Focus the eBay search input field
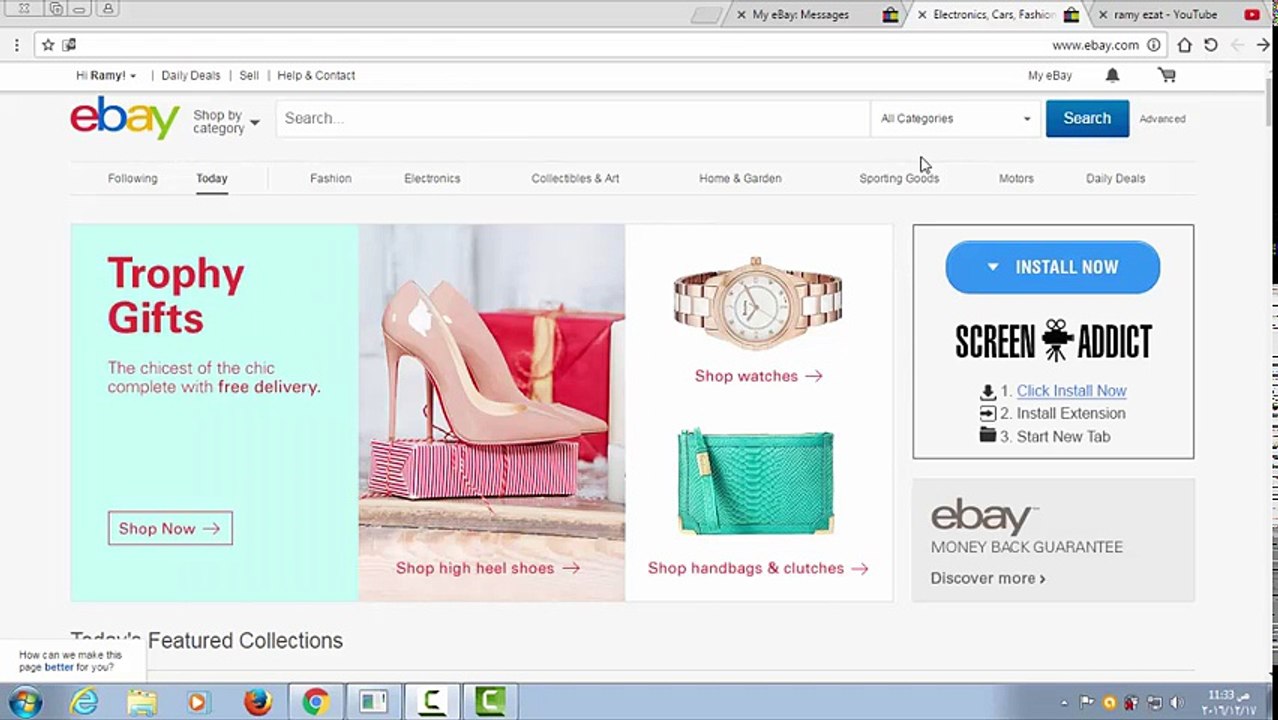This screenshot has width=1278, height=720. click(573, 118)
